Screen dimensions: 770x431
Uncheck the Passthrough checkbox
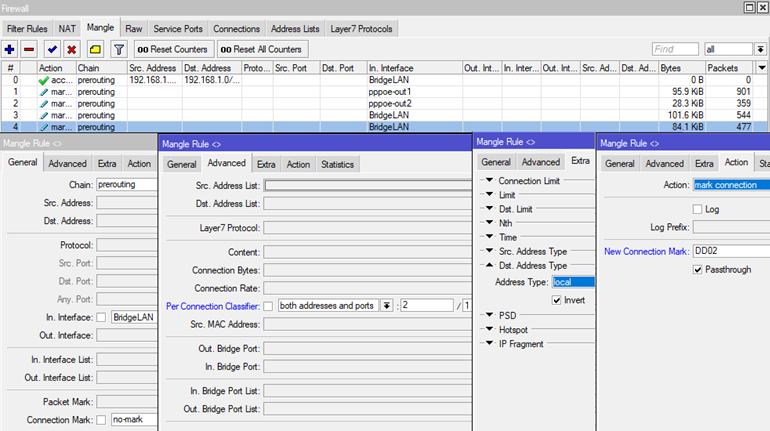(x=698, y=269)
